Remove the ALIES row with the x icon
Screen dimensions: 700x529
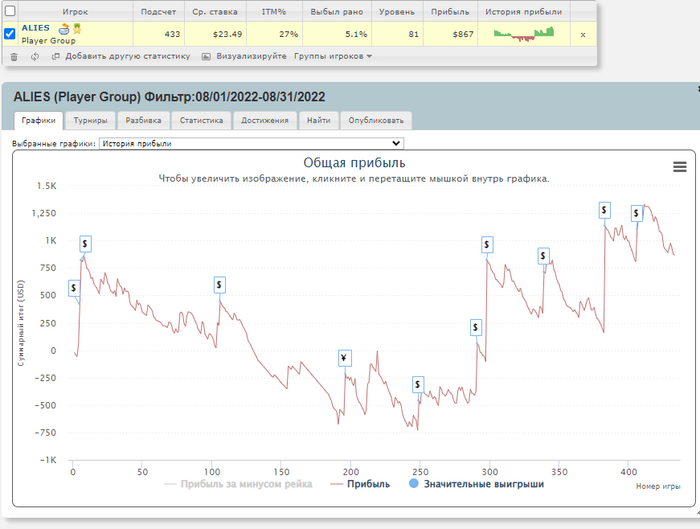tap(583, 34)
